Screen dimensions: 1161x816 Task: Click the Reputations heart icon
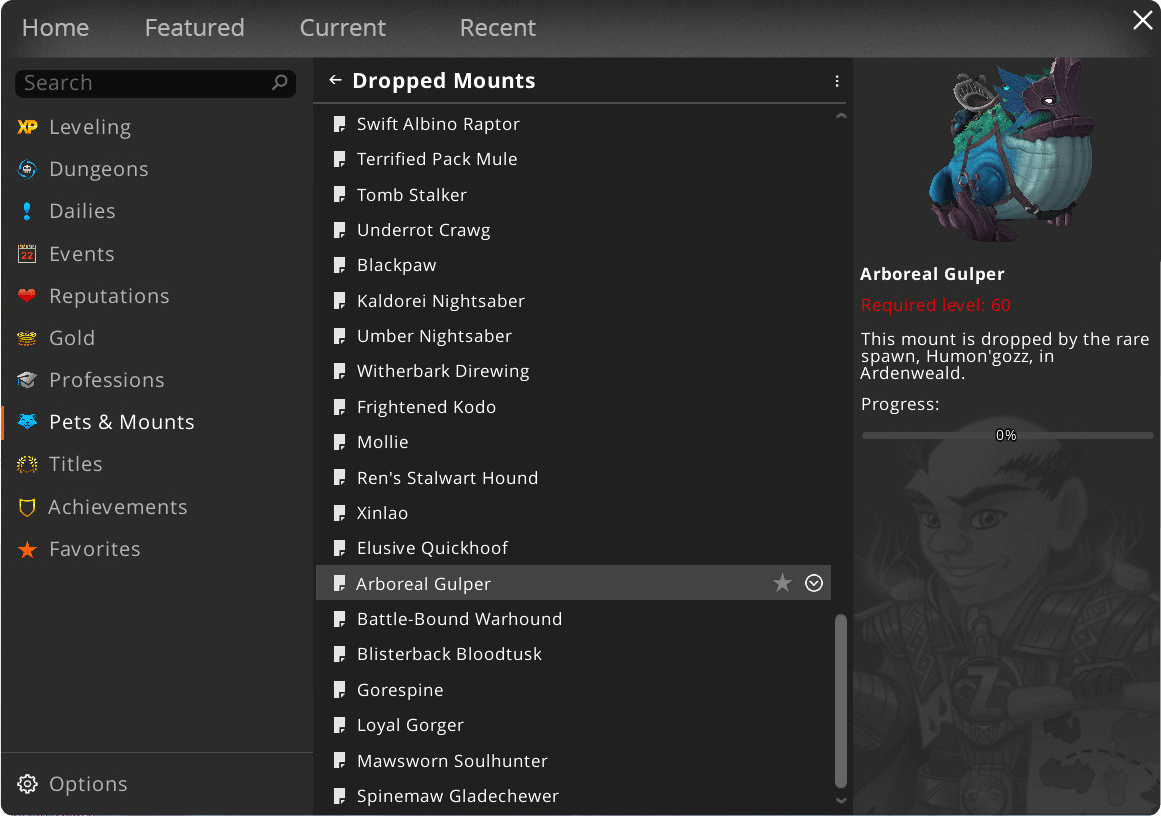[27, 296]
